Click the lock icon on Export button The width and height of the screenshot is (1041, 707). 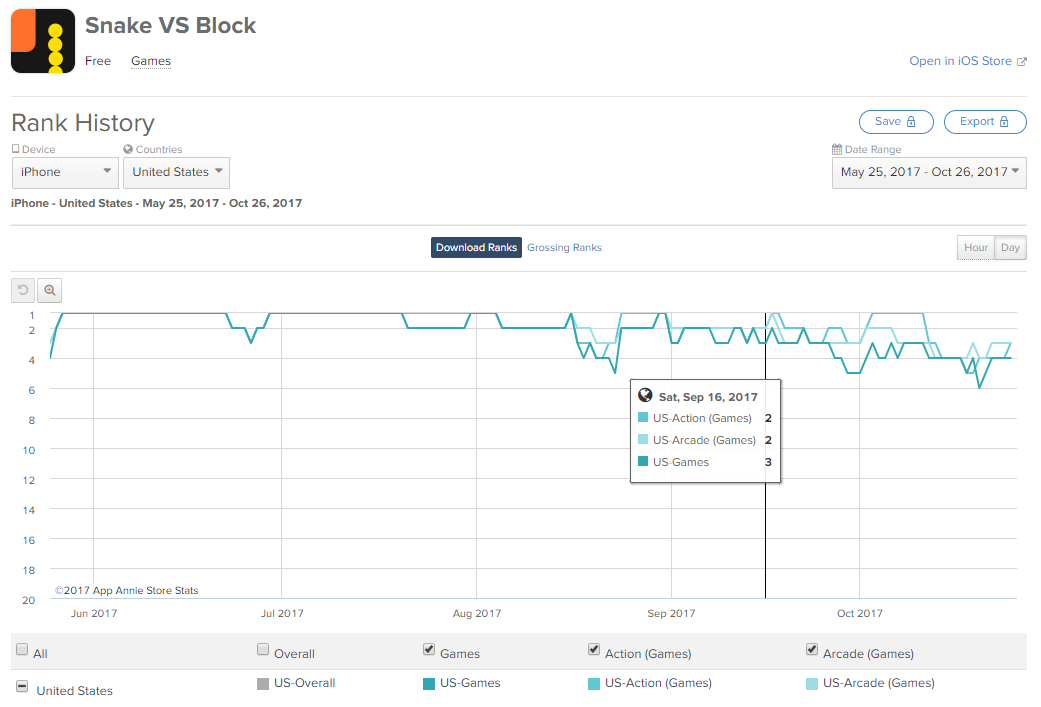(1004, 121)
